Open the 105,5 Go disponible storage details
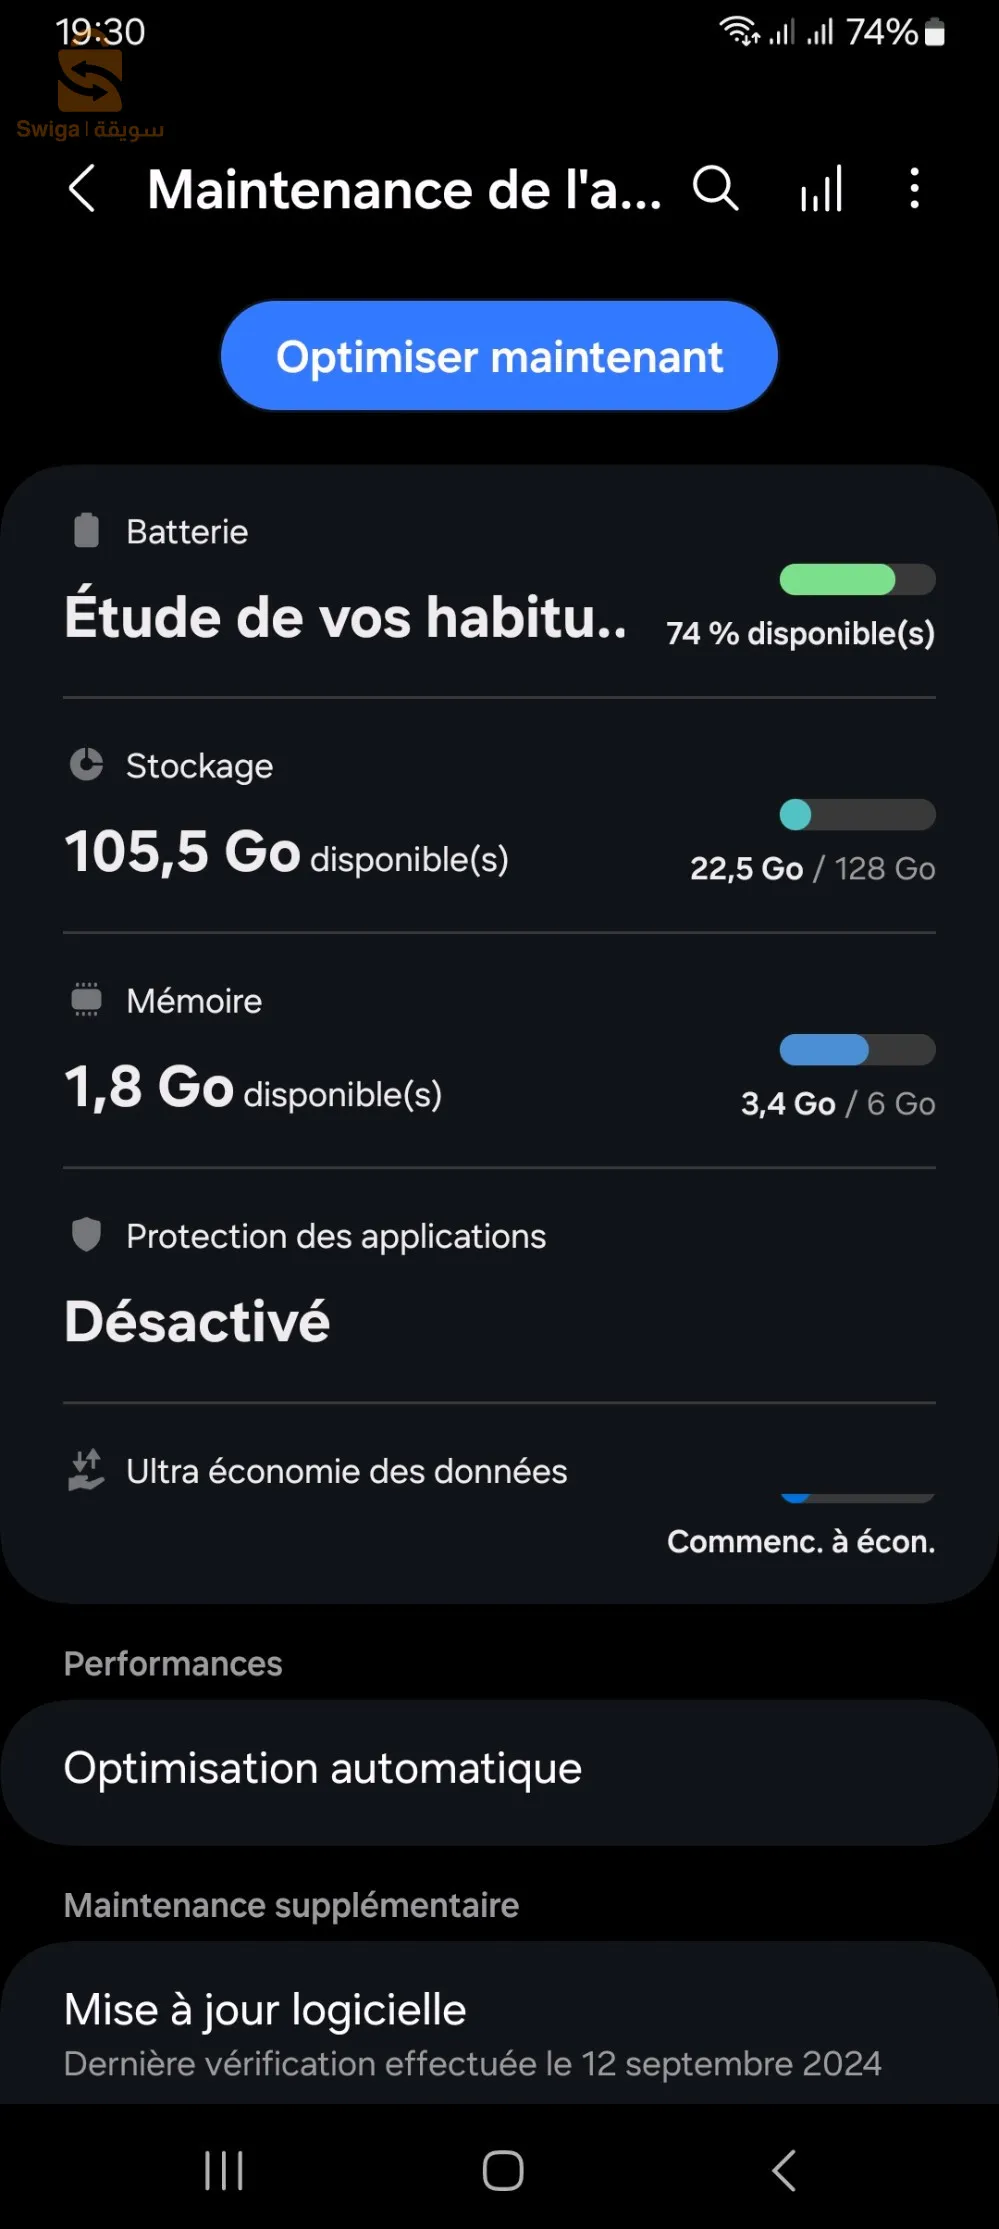This screenshot has width=999, height=2229. tap(286, 853)
